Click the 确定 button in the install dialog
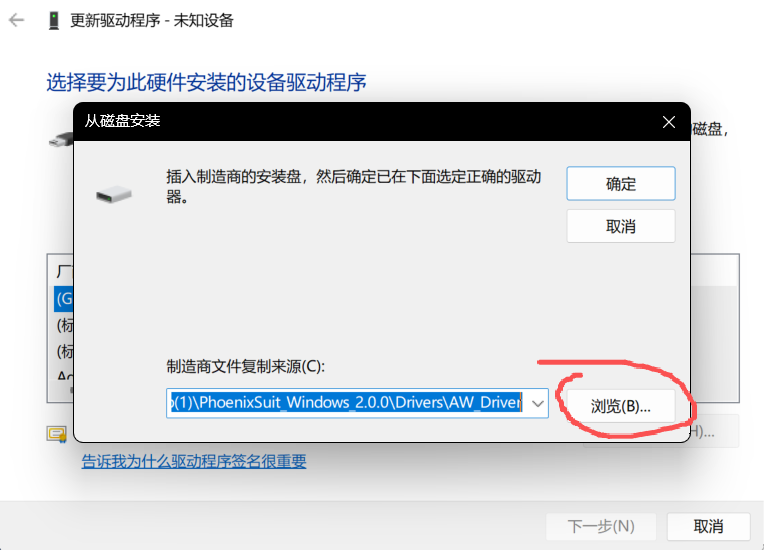This screenshot has height=550, width=764. (x=621, y=184)
